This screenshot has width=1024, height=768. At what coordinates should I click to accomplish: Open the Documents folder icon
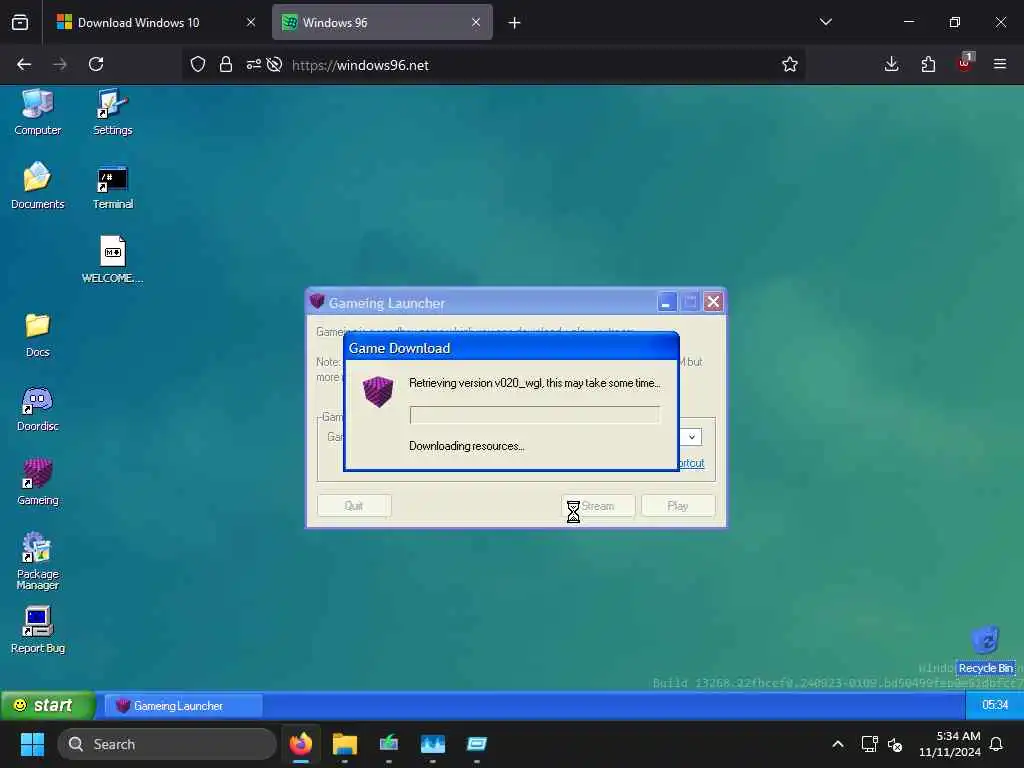point(37,186)
